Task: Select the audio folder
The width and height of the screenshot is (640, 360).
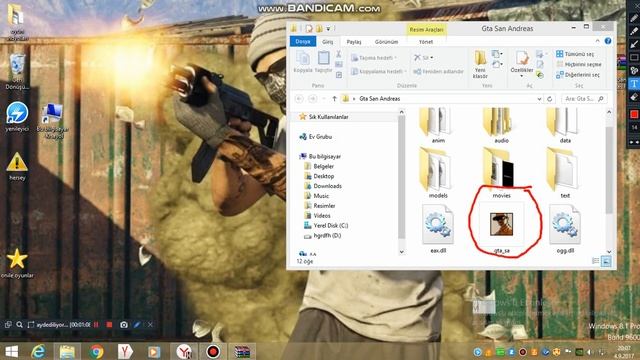Action: pos(501,125)
